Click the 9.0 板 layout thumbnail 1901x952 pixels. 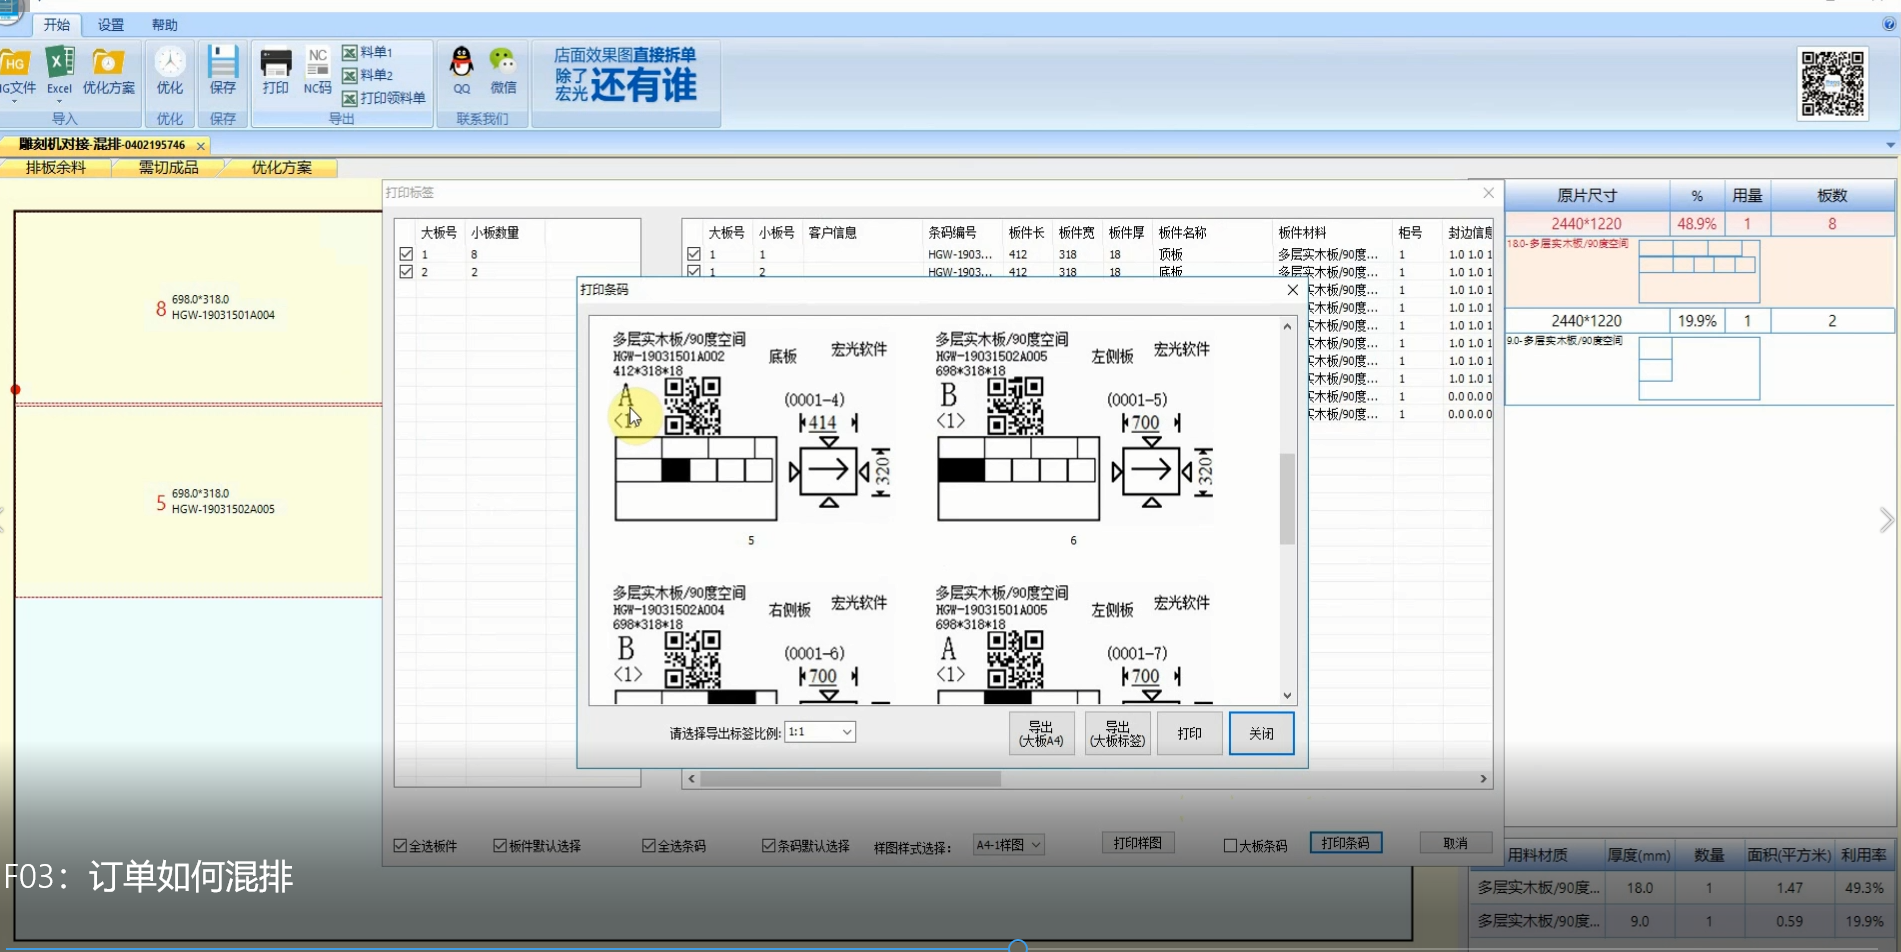click(x=1699, y=369)
